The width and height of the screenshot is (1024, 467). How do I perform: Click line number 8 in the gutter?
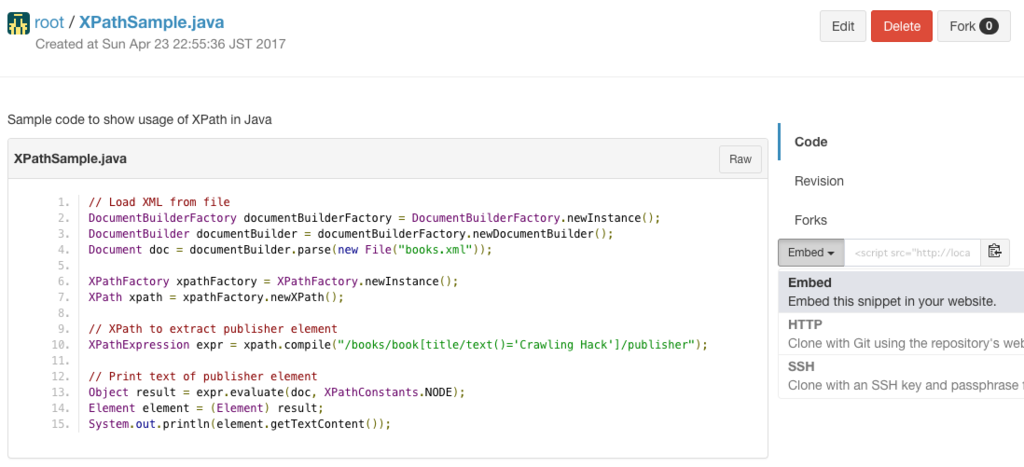point(63,314)
